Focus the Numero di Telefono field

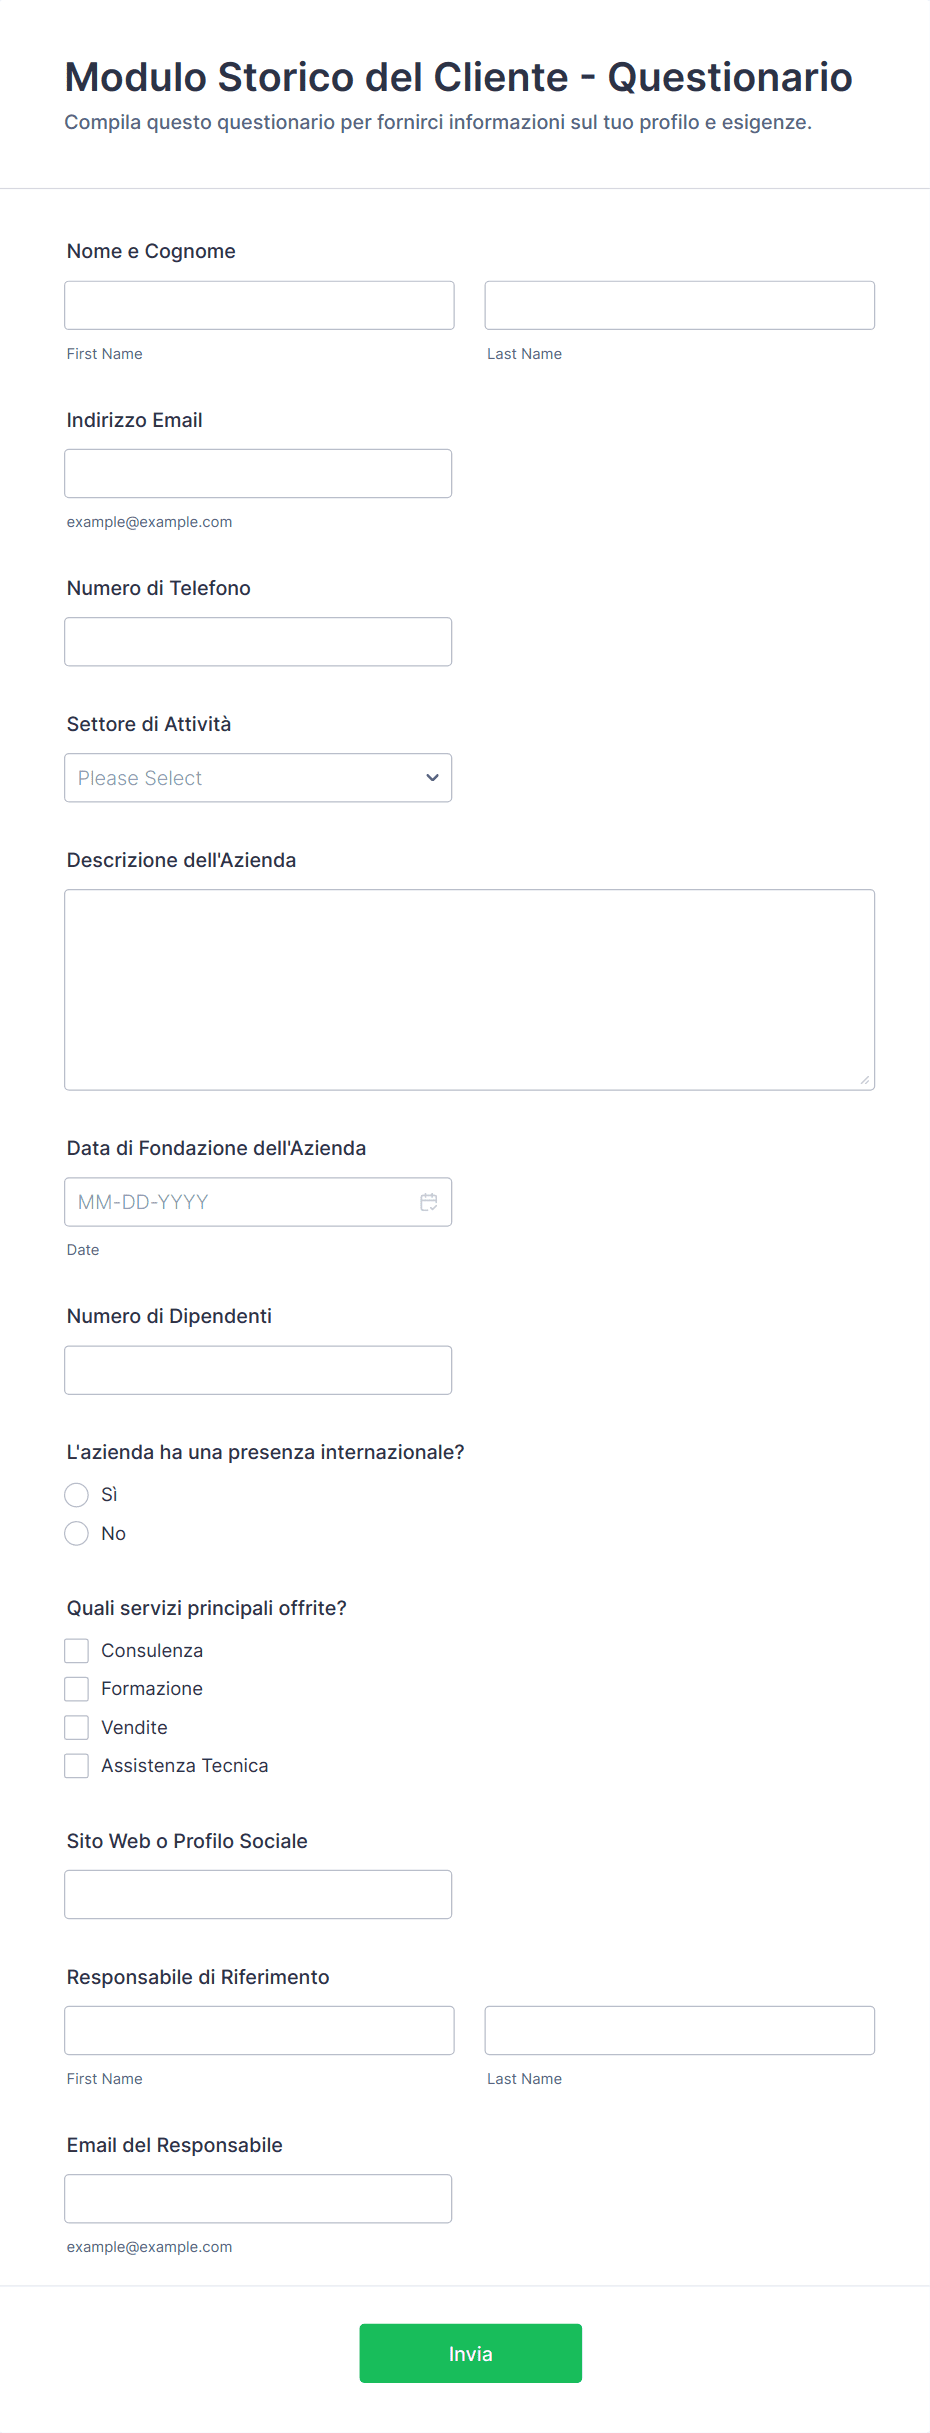(258, 642)
